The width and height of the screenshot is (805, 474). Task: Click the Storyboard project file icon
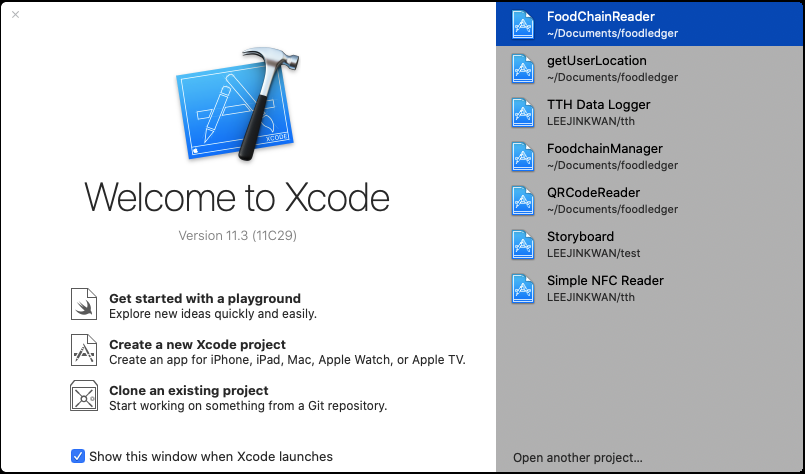(x=523, y=244)
